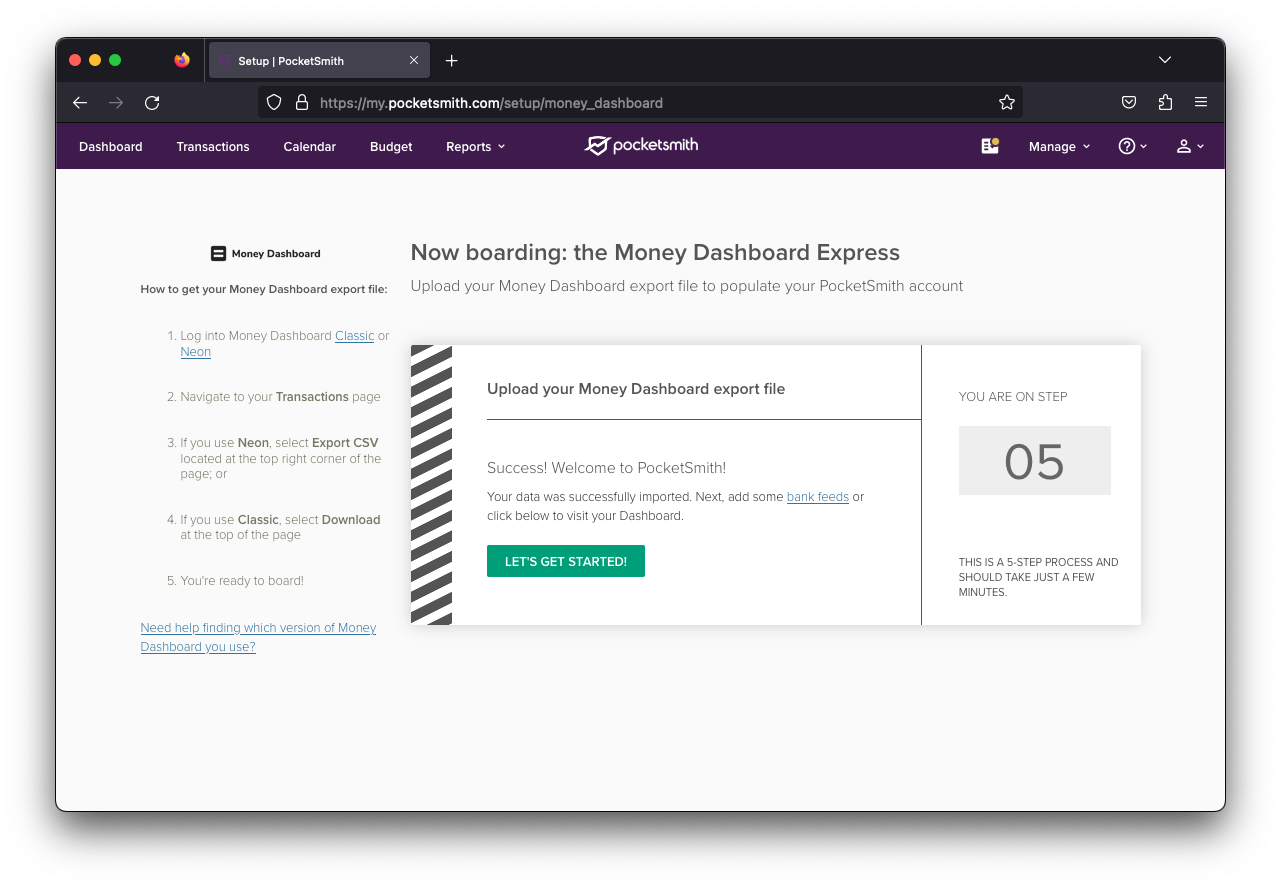Click the Money Dashboard logo icon
The image size is (1281, 885).
tap(217, 253)
